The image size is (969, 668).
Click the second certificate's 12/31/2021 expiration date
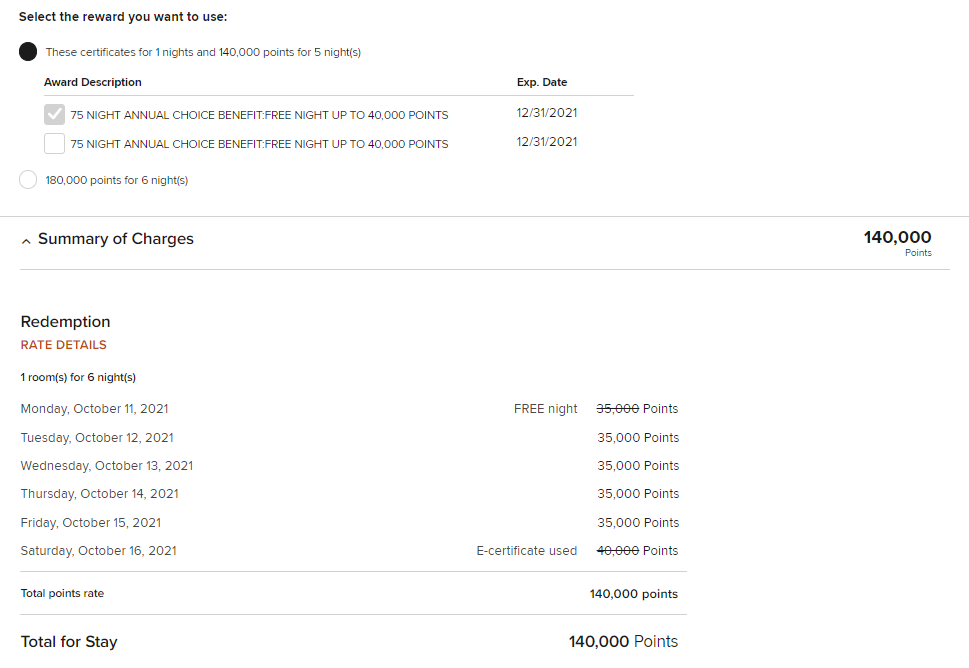[547, 142]
